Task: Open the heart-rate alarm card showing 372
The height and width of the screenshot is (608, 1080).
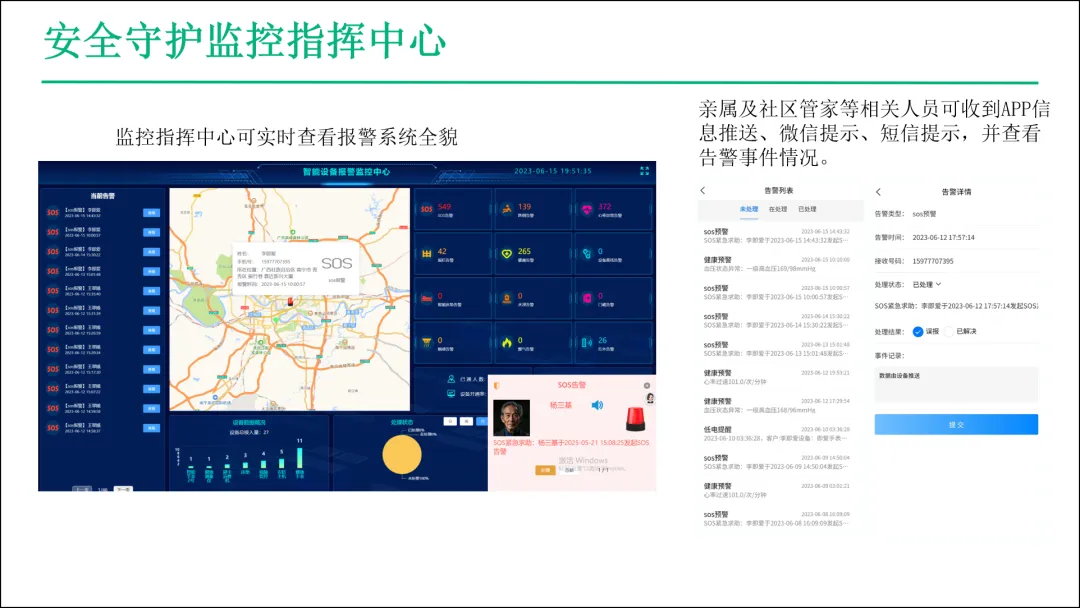Action: (x=613, y=210)
